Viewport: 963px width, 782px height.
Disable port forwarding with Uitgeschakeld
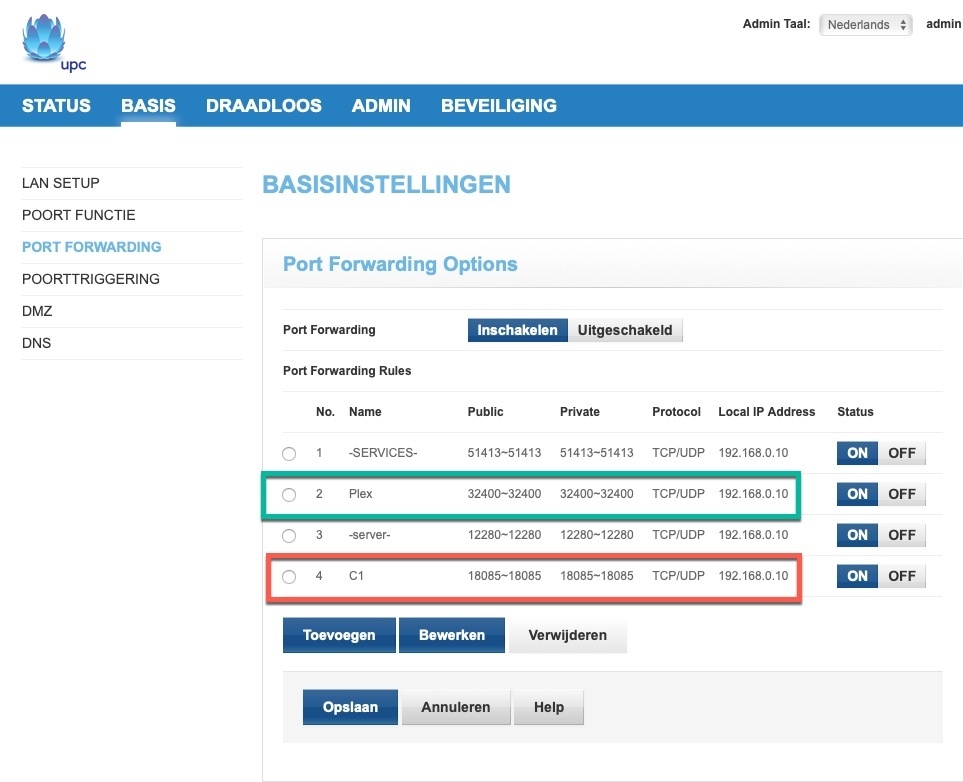[x=625, y=330]
